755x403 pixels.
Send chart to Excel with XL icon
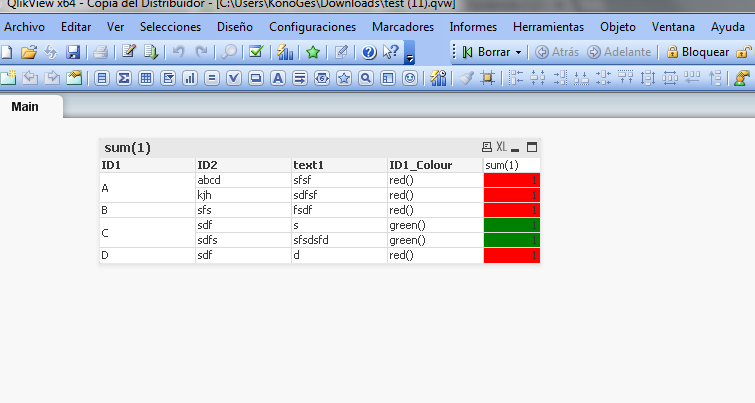tap(501, 147)
